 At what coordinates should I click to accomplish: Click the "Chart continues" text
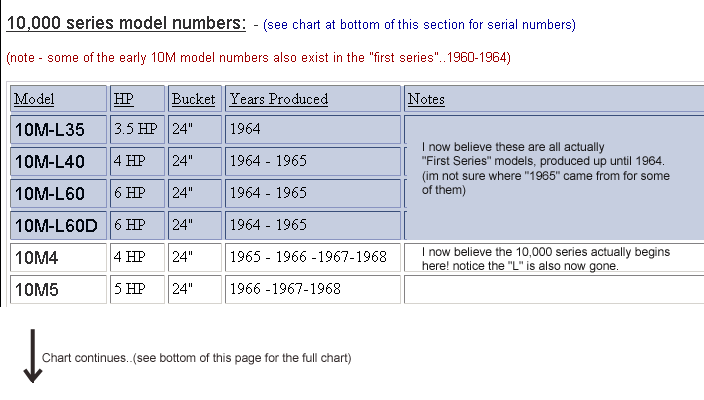196,357
